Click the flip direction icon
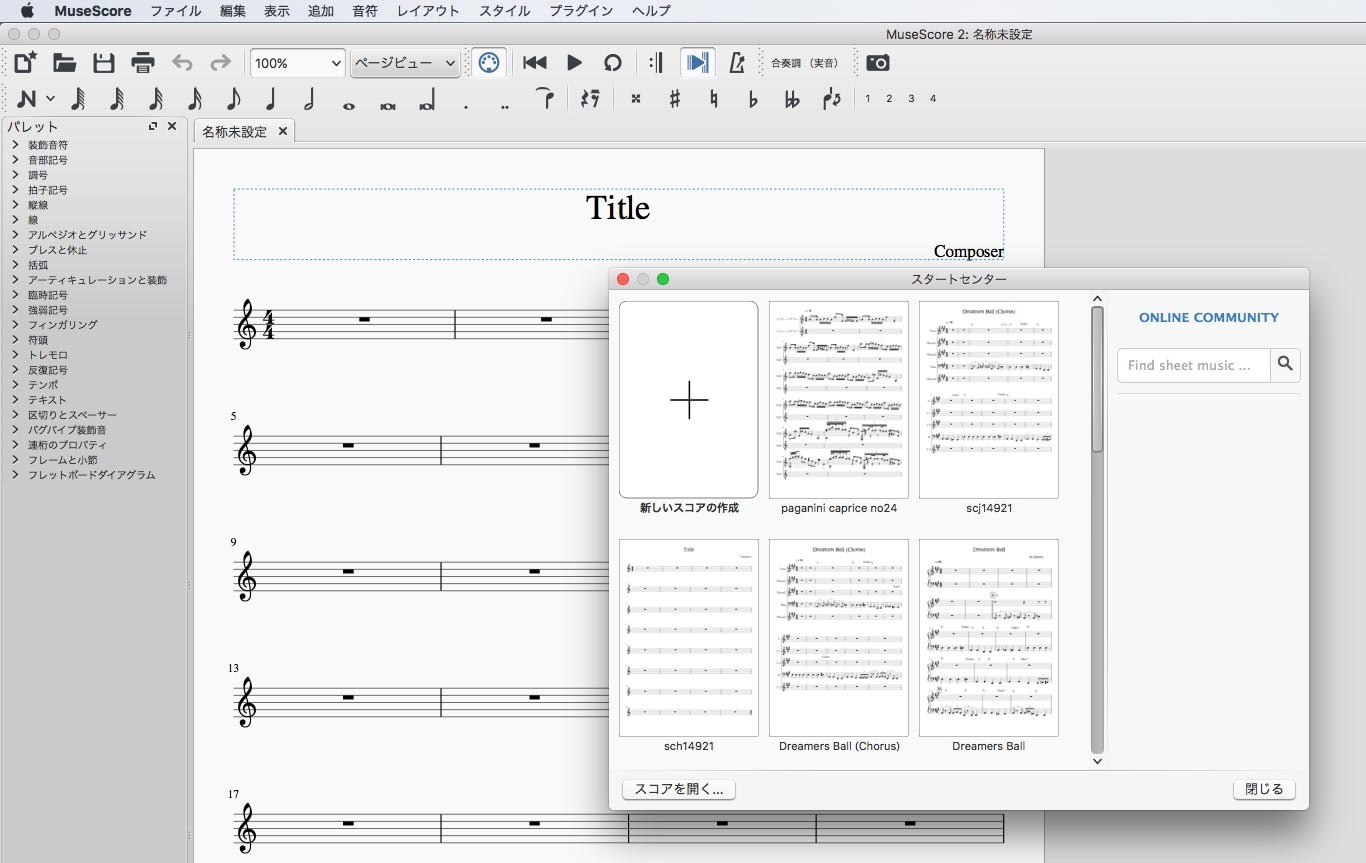This screenshot has height=863, width=1366. coord(831,99)
